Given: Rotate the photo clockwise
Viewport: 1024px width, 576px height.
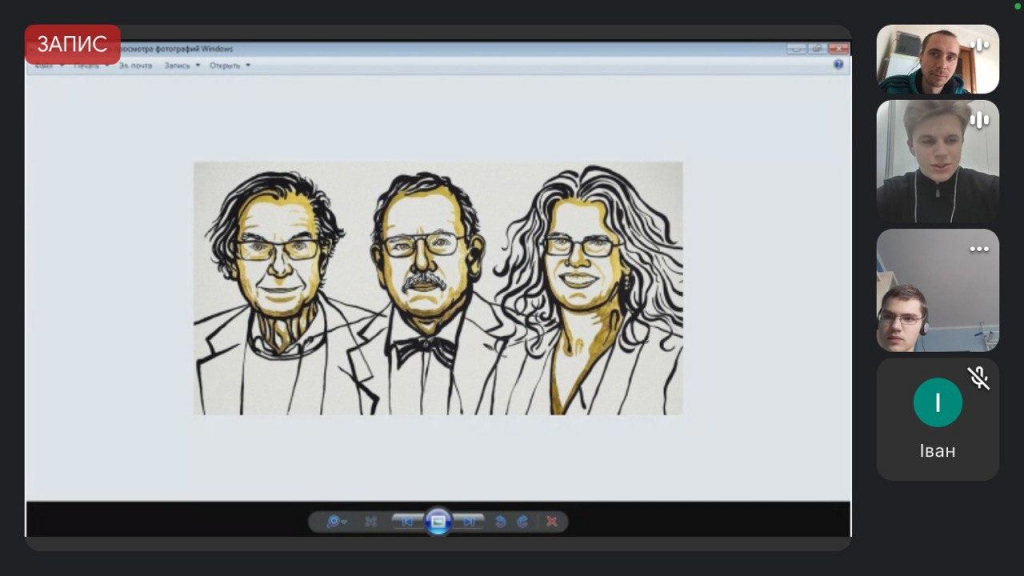Looking at the screenshot, I should coord(522,521).
